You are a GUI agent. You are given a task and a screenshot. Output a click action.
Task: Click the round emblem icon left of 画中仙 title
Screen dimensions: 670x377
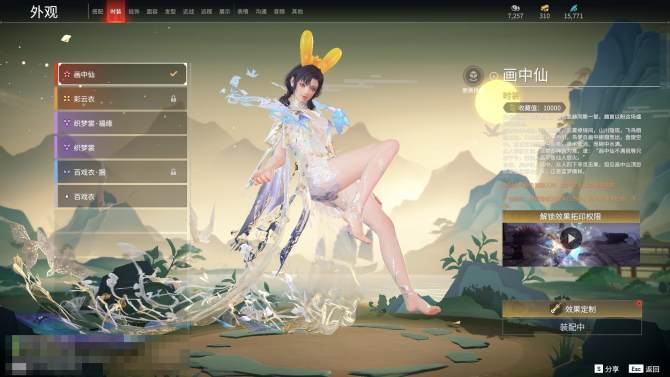click(473, 76)
